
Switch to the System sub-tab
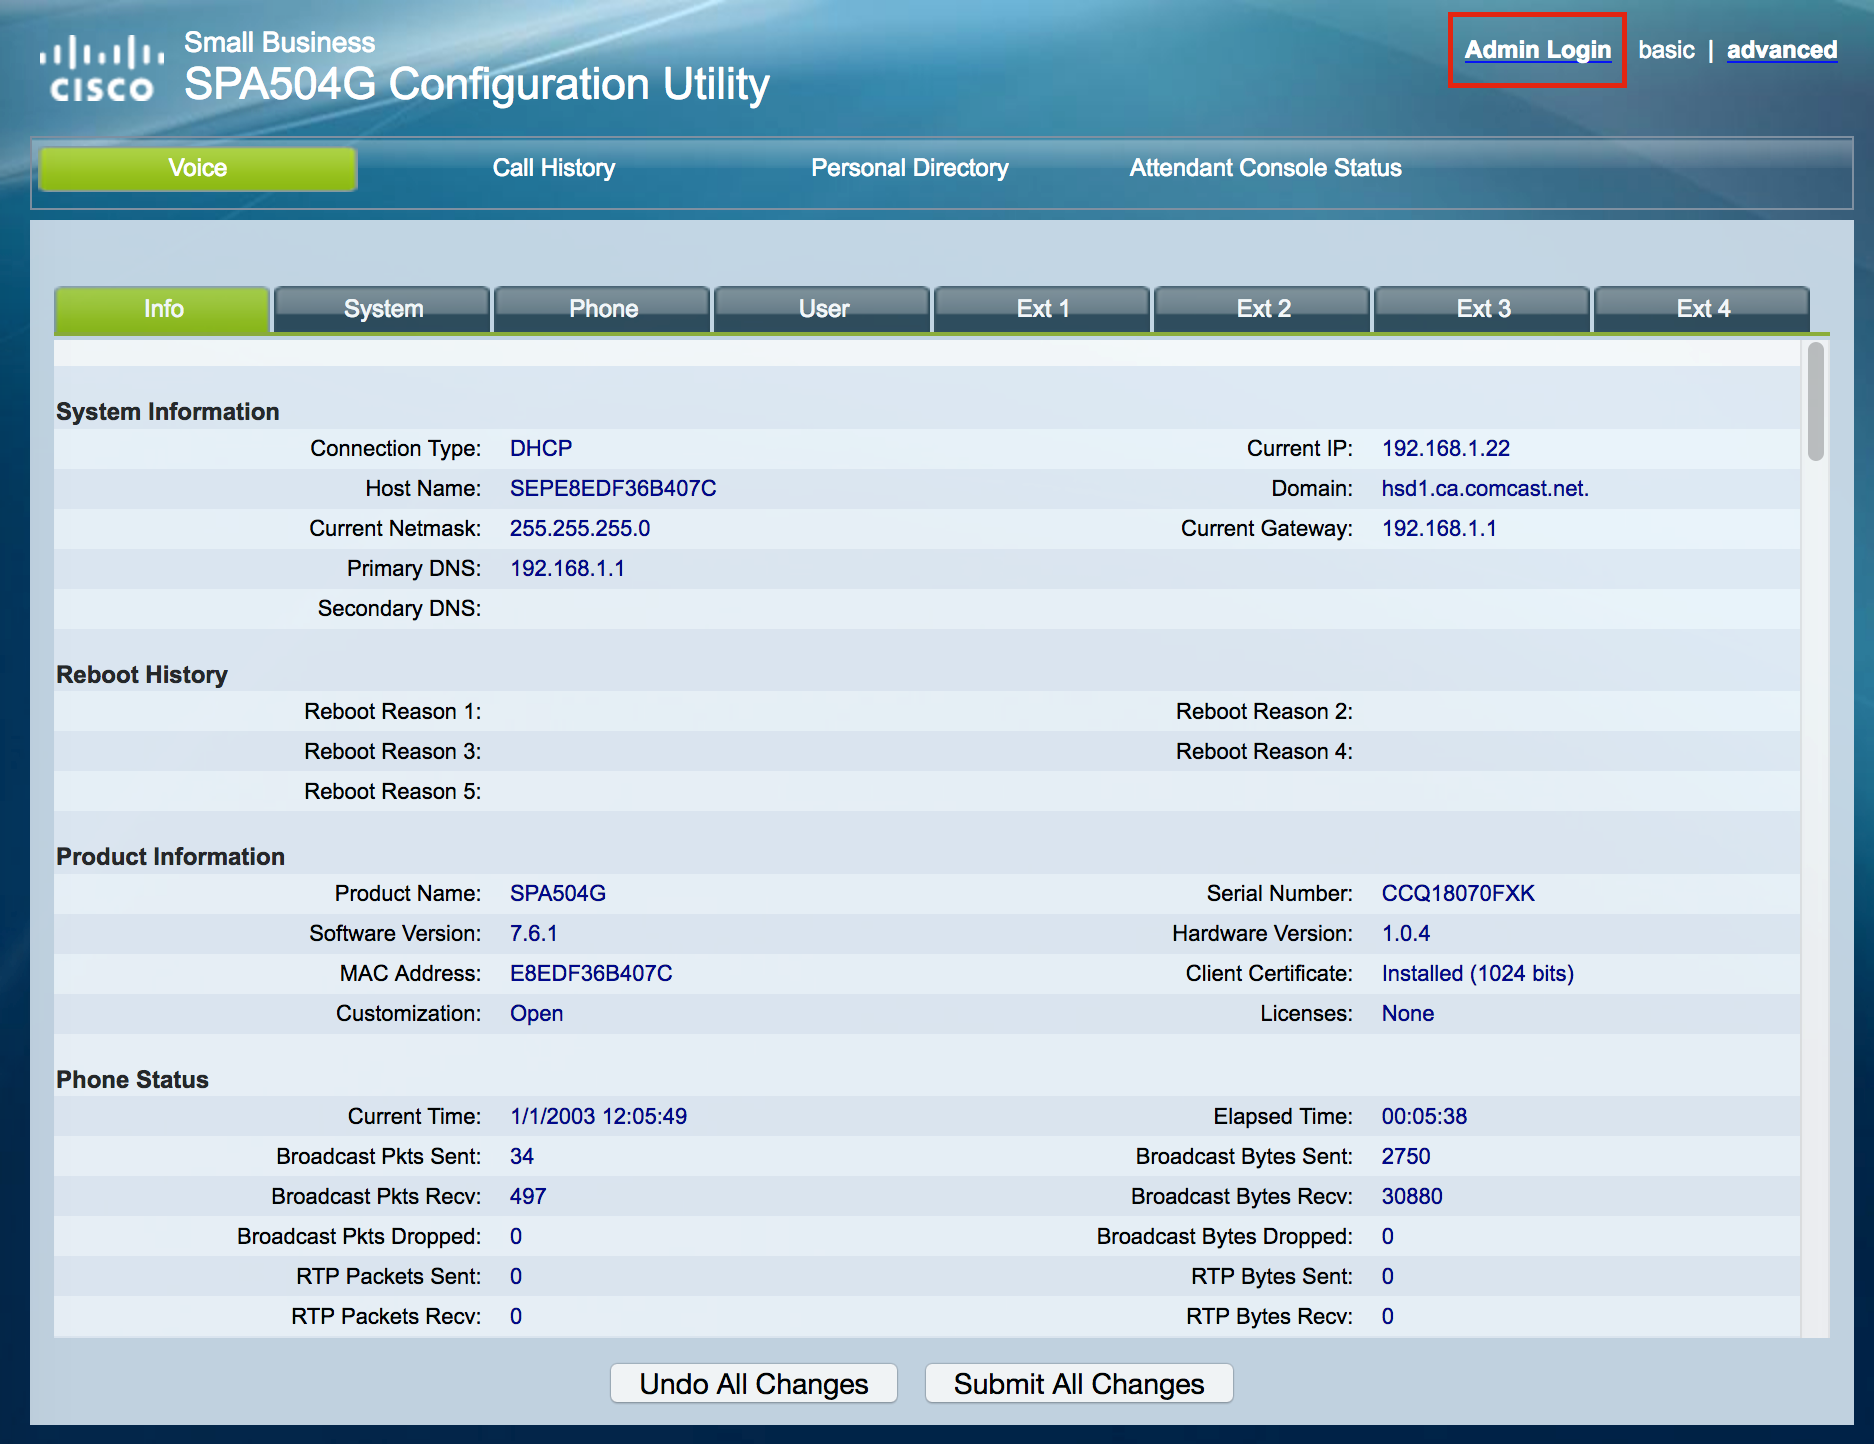(383, 309)
